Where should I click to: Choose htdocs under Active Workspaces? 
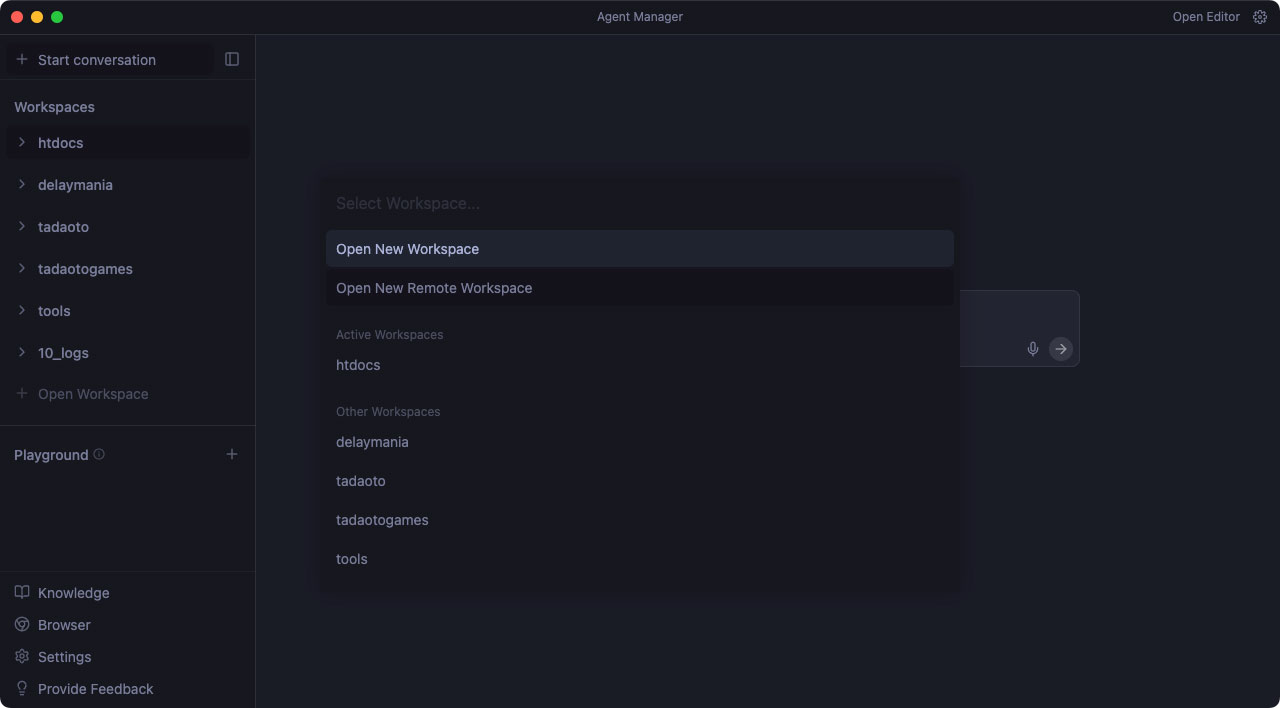(358, 365)
